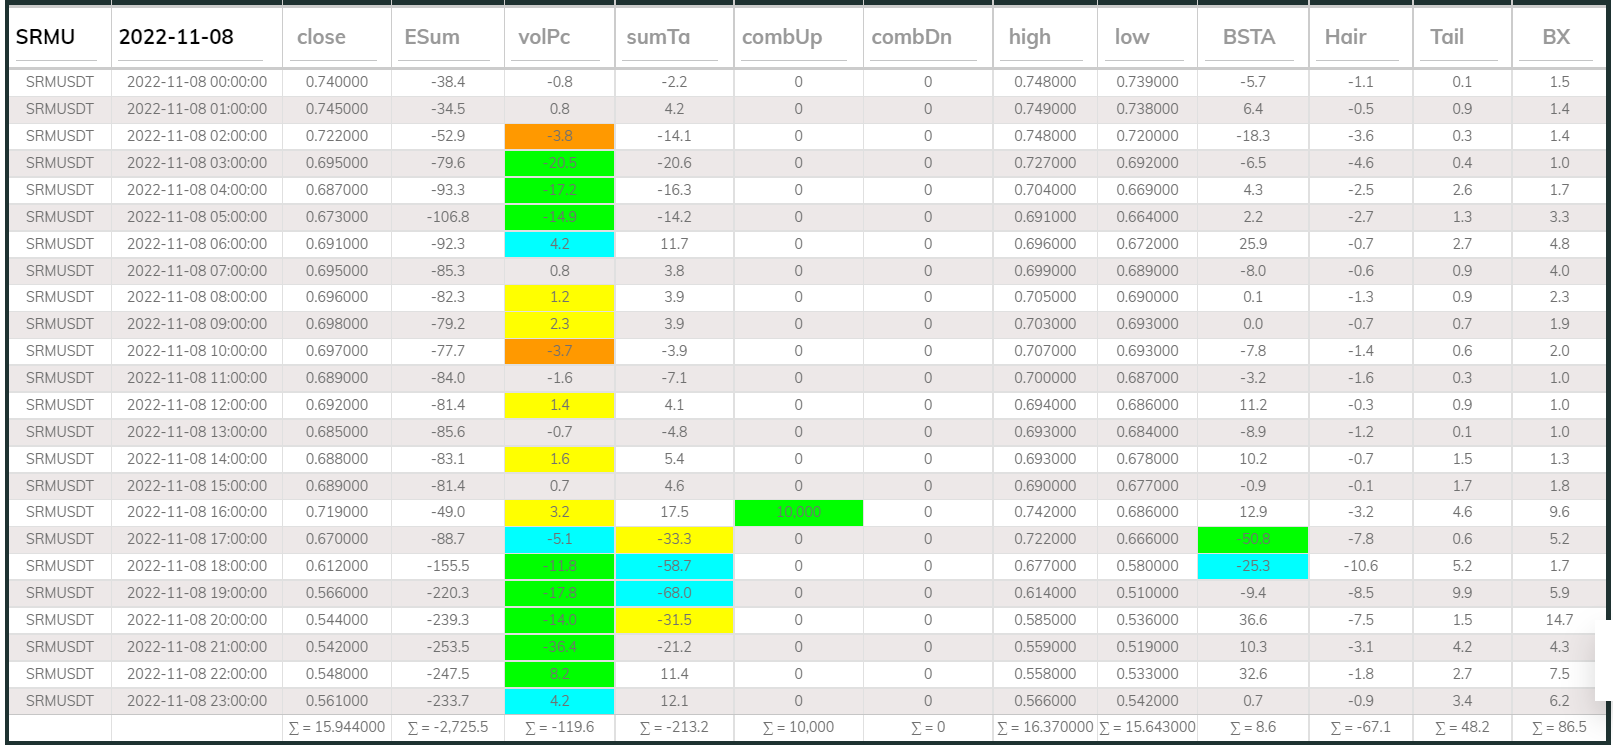Click yellow sumTa cell -33.3

coord(674,539)
